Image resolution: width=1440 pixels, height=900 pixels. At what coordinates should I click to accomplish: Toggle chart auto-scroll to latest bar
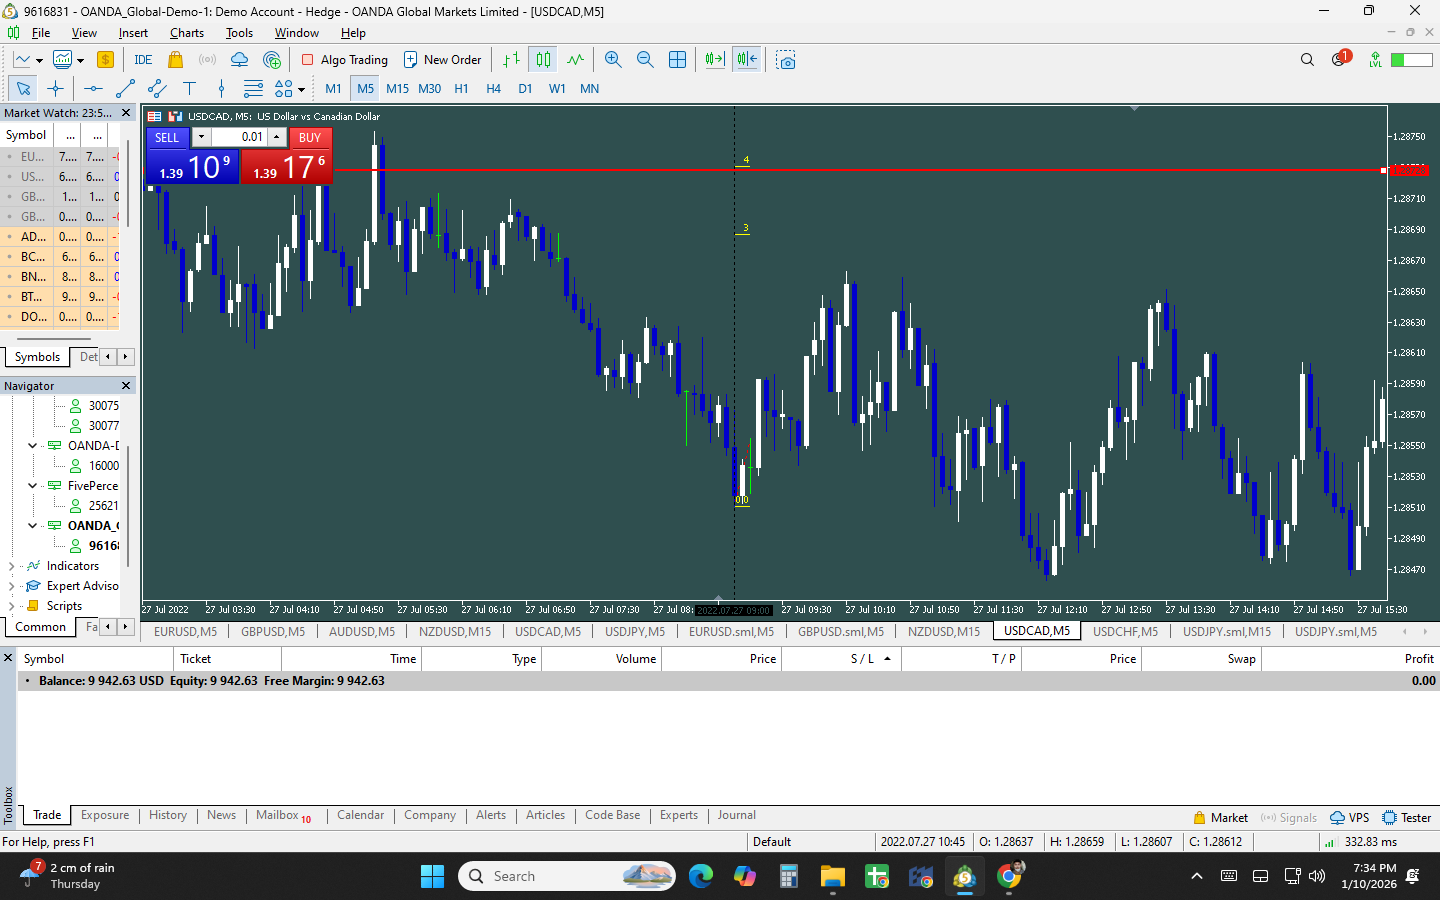tap(714, 60)
